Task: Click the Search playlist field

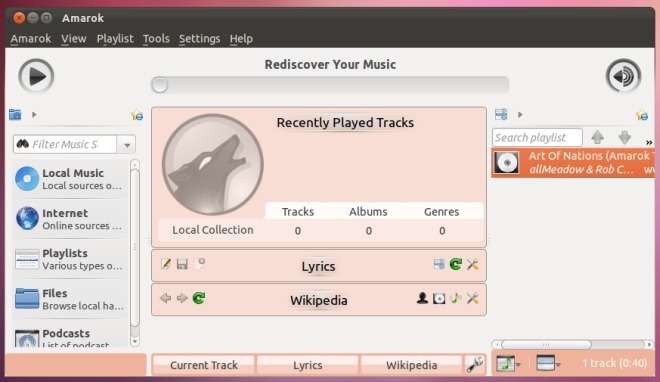Action: click(537, 137)
